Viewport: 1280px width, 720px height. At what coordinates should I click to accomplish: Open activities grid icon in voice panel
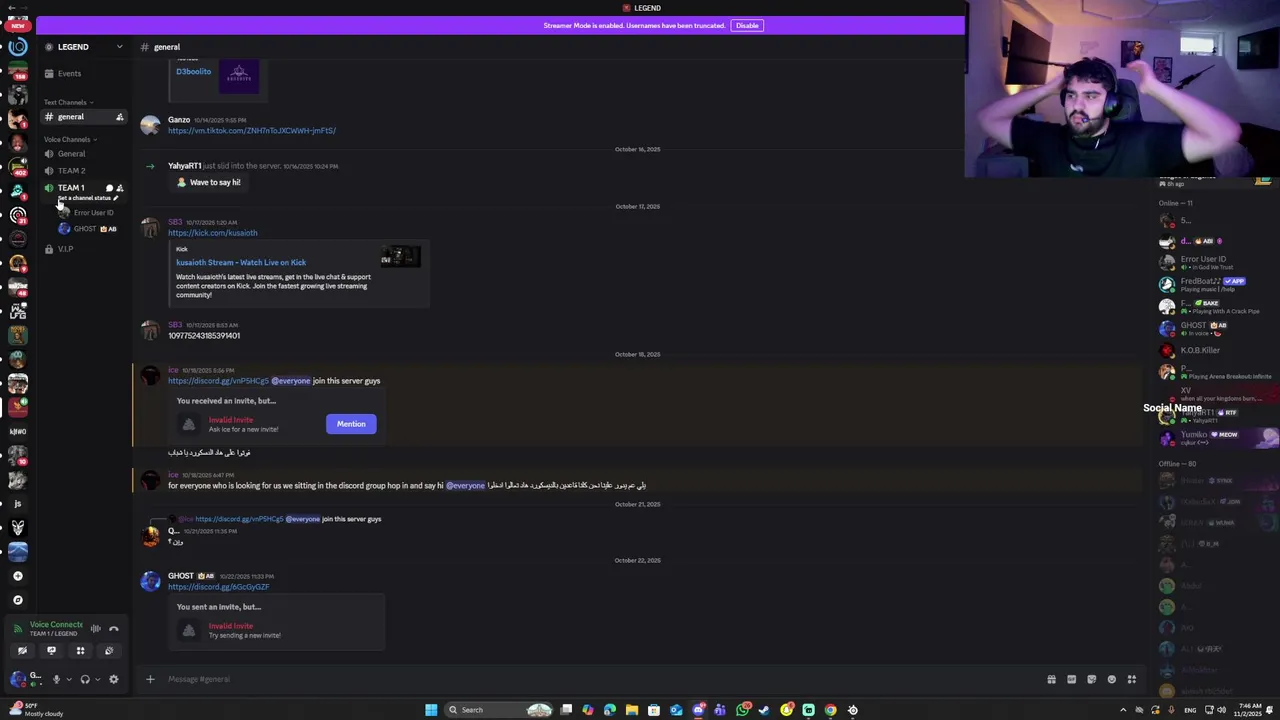pyautogui.click(x=80, y=651)
